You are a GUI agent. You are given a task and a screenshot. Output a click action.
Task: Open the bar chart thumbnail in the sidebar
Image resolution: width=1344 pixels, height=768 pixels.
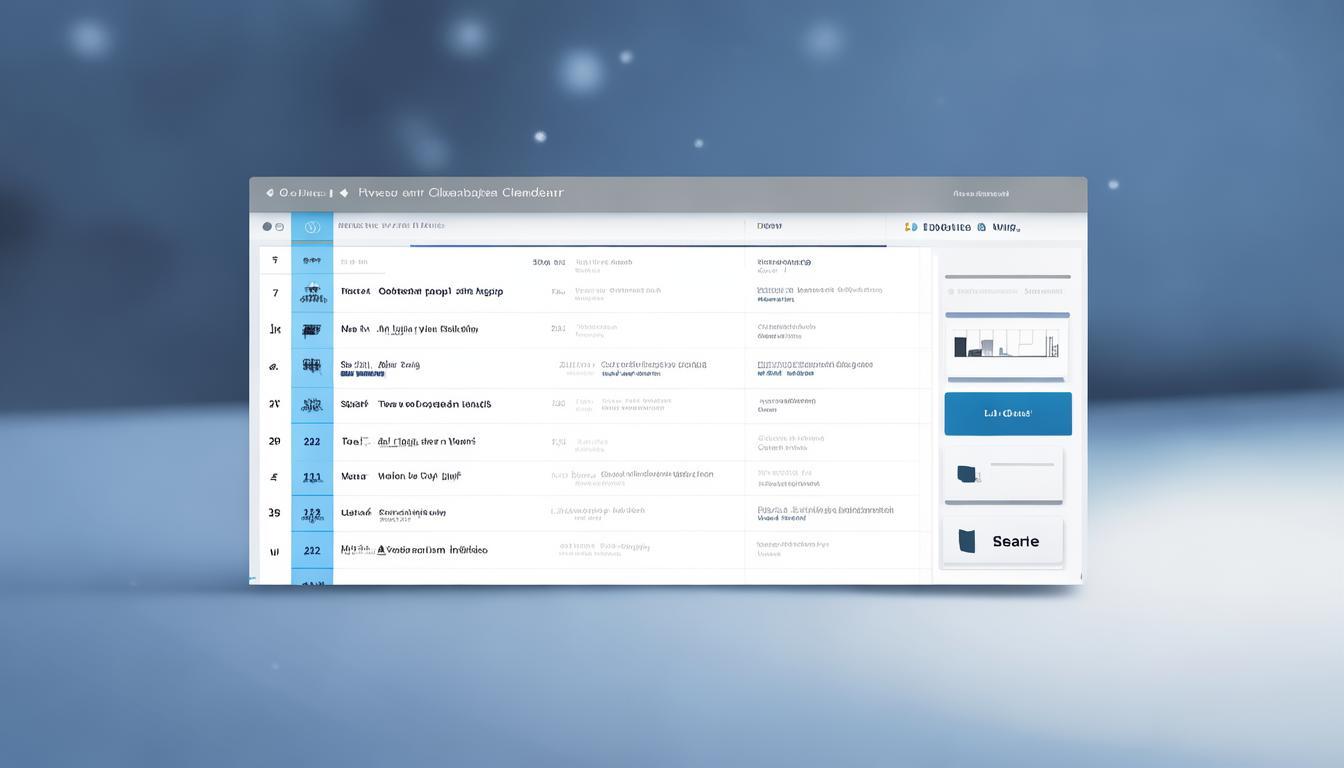click(x=1006, y=344)
